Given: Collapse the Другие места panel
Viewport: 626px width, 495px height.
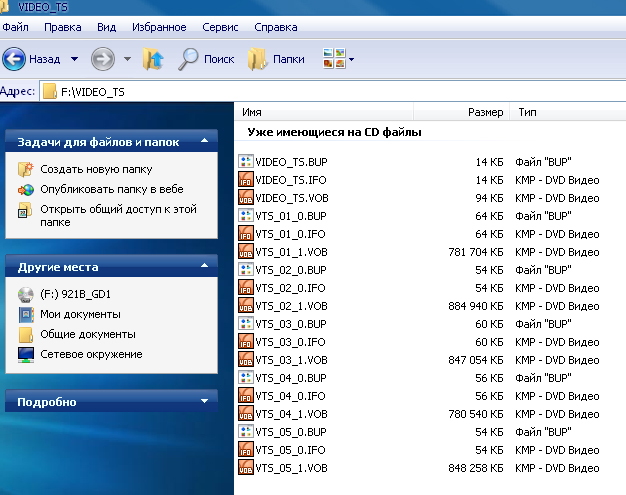Looking at the screenshot, I should point(204,266).
